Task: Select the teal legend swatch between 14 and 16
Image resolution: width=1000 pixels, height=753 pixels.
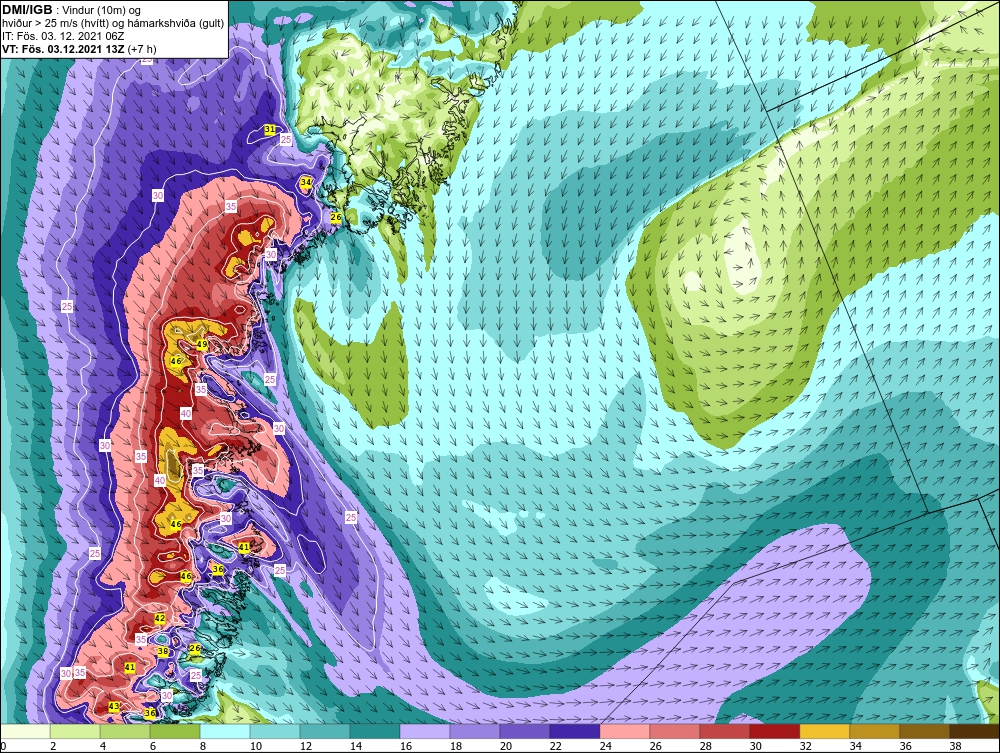Action: click(375, 731)
